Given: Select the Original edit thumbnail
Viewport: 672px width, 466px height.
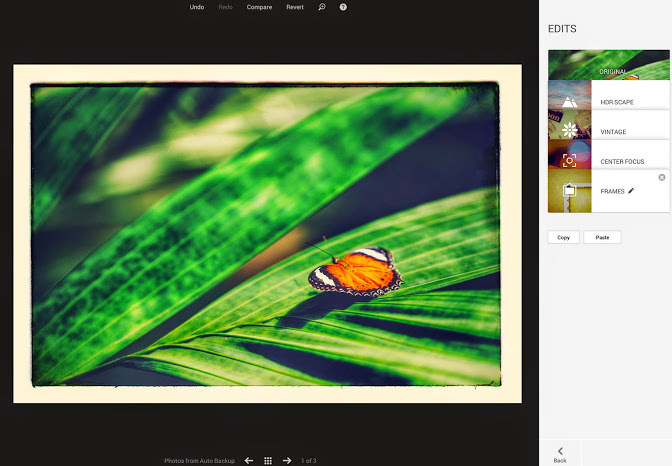Looking at the screenshot, I should tap(607, 65).
